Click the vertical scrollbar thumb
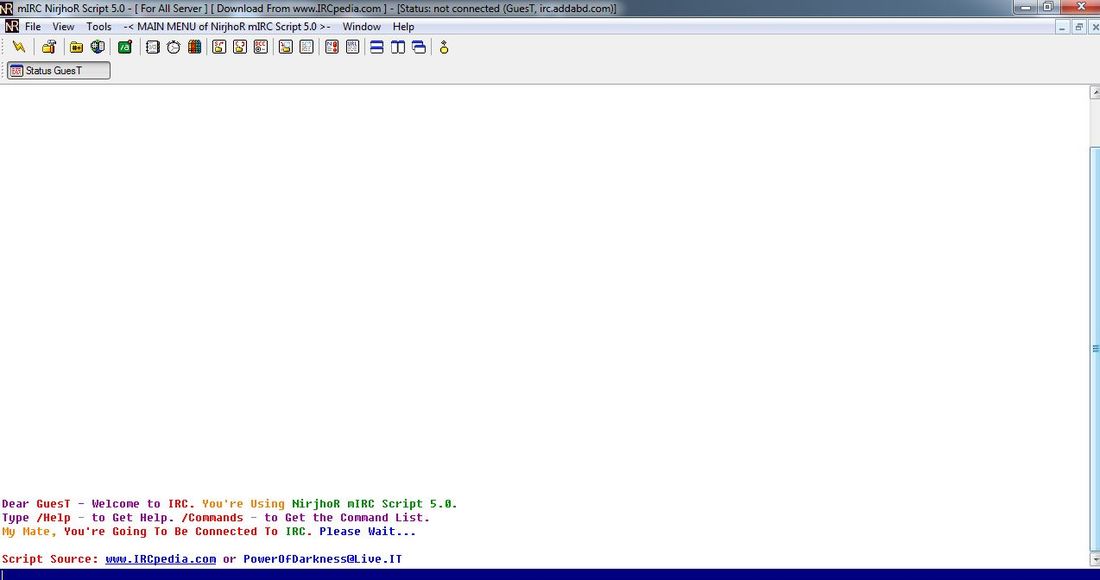This screenshot has width=1100, height=580. tap(1094, 348)
